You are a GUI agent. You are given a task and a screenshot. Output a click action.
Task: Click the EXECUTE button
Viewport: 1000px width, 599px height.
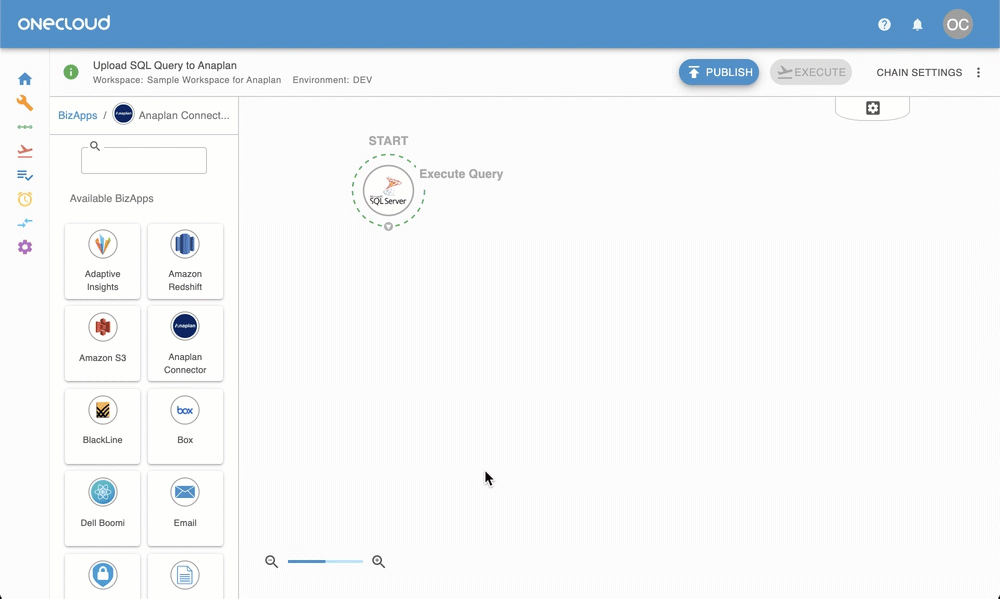[811, 72]
